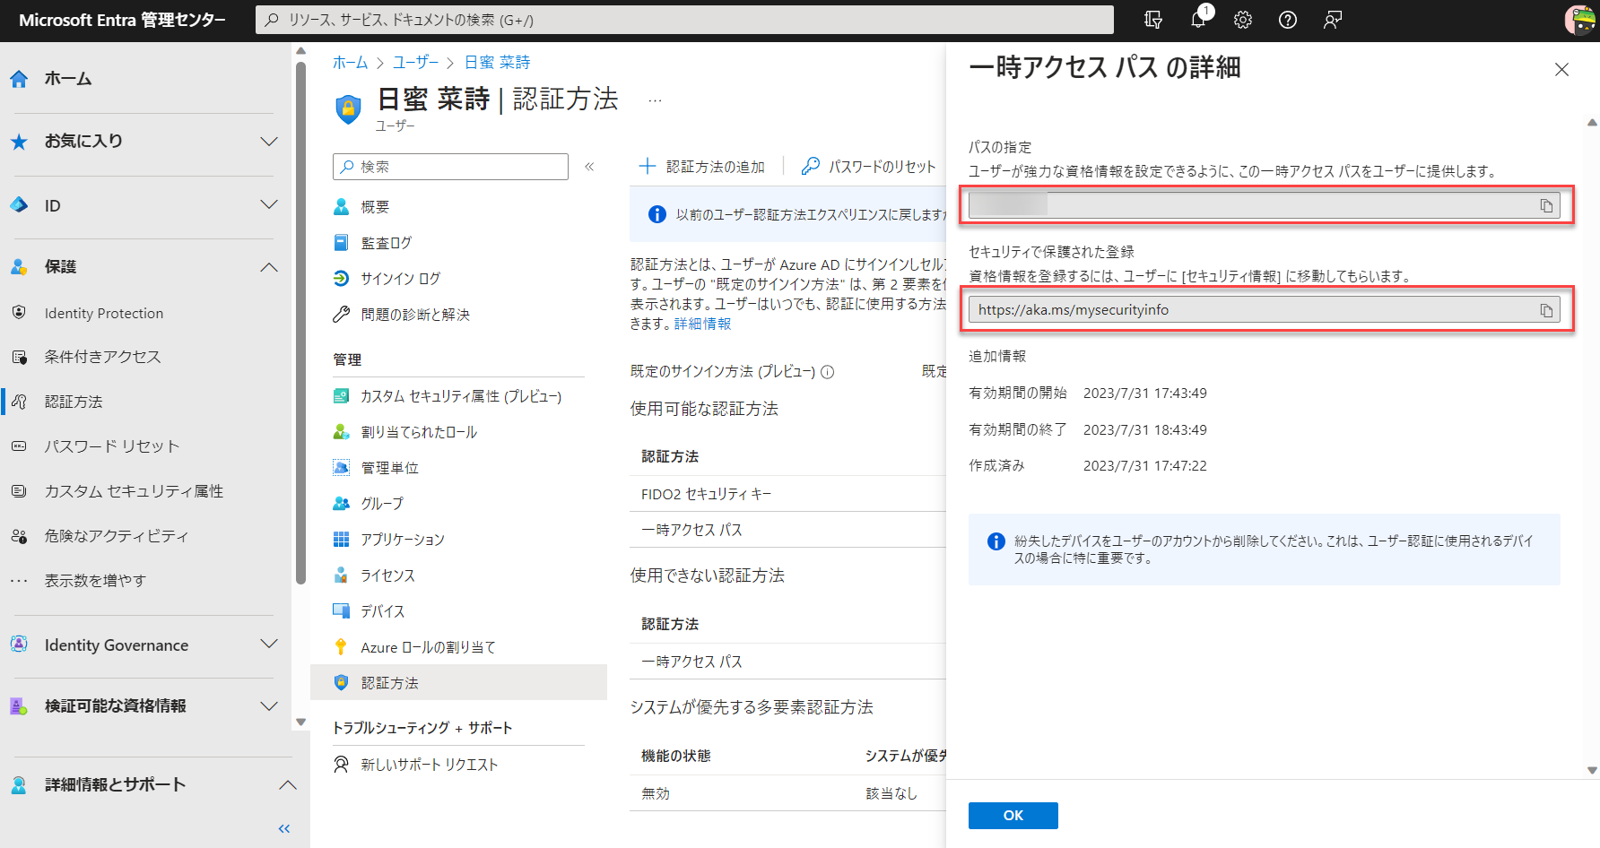Click down arrow of left navigation scrollbar

click(x=301, y=722)
